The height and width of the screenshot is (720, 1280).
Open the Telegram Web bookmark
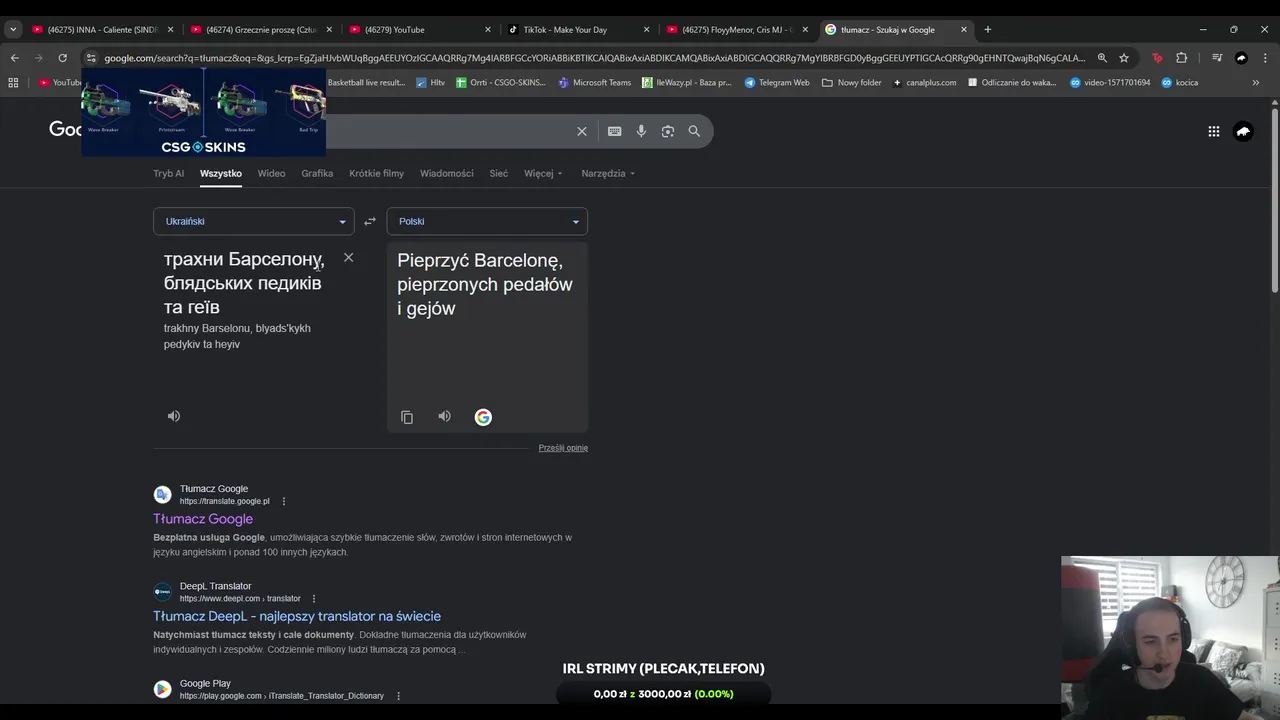coord(777,83)
